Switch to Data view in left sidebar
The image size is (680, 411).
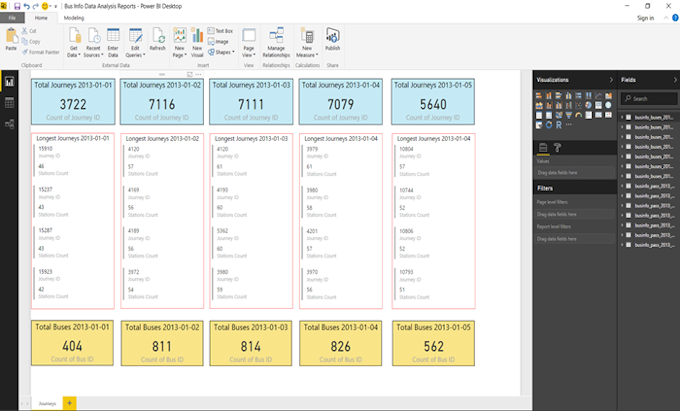click(10, 102)
